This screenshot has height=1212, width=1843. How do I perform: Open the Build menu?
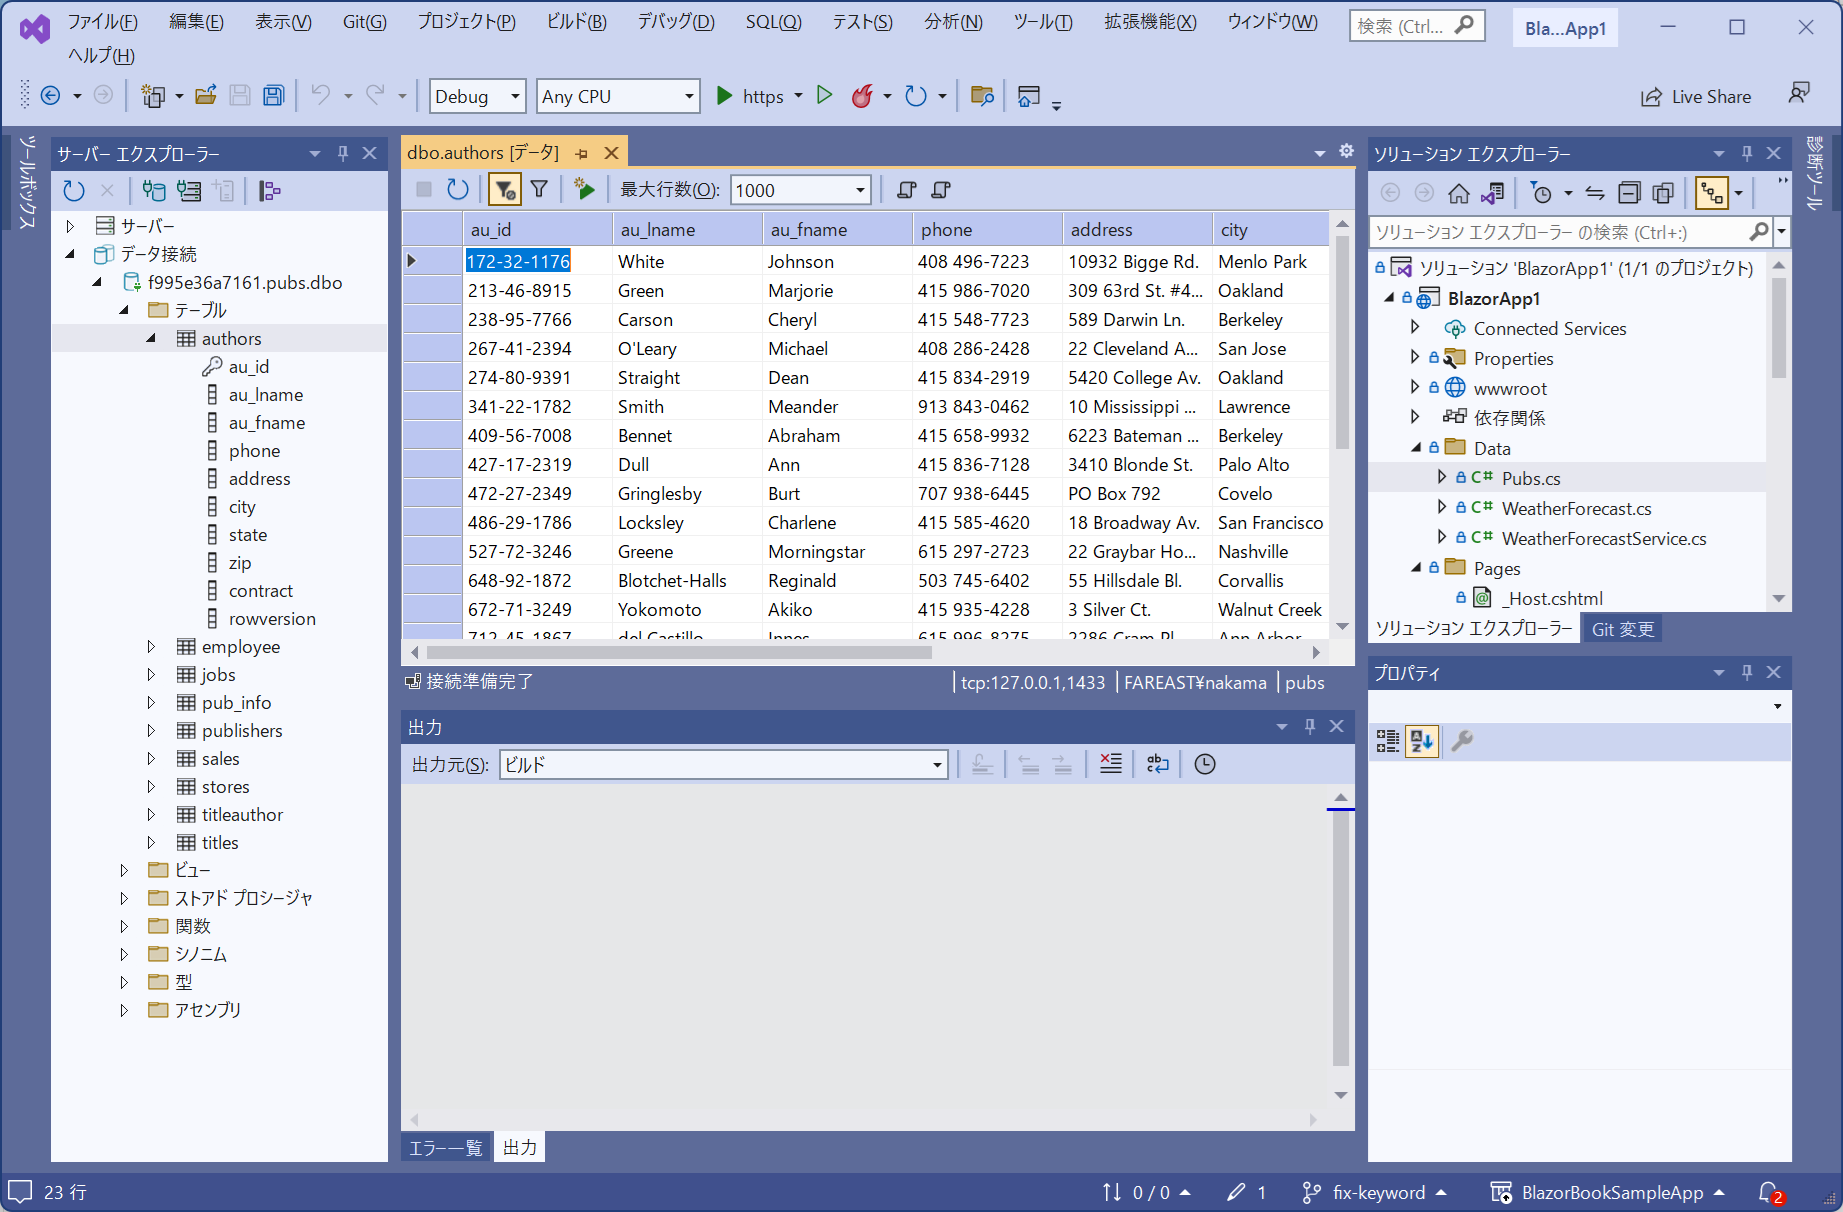tap(576, 22)
